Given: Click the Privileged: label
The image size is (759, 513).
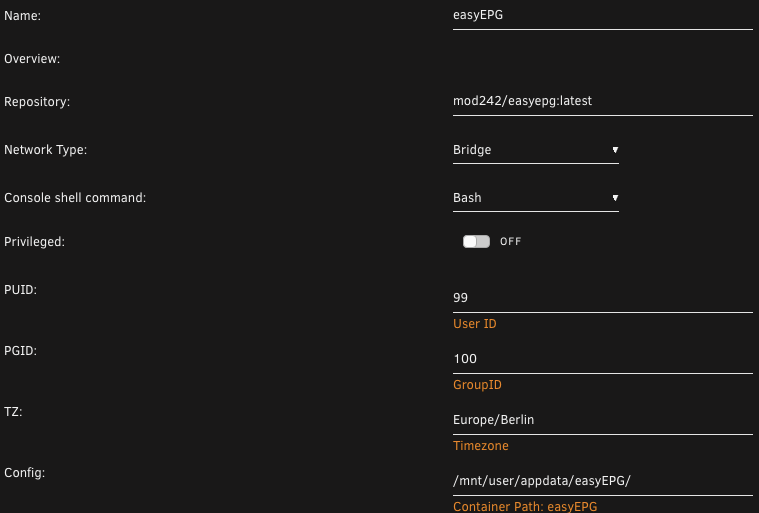Looking at the screenshot, I should coord(34,242).
